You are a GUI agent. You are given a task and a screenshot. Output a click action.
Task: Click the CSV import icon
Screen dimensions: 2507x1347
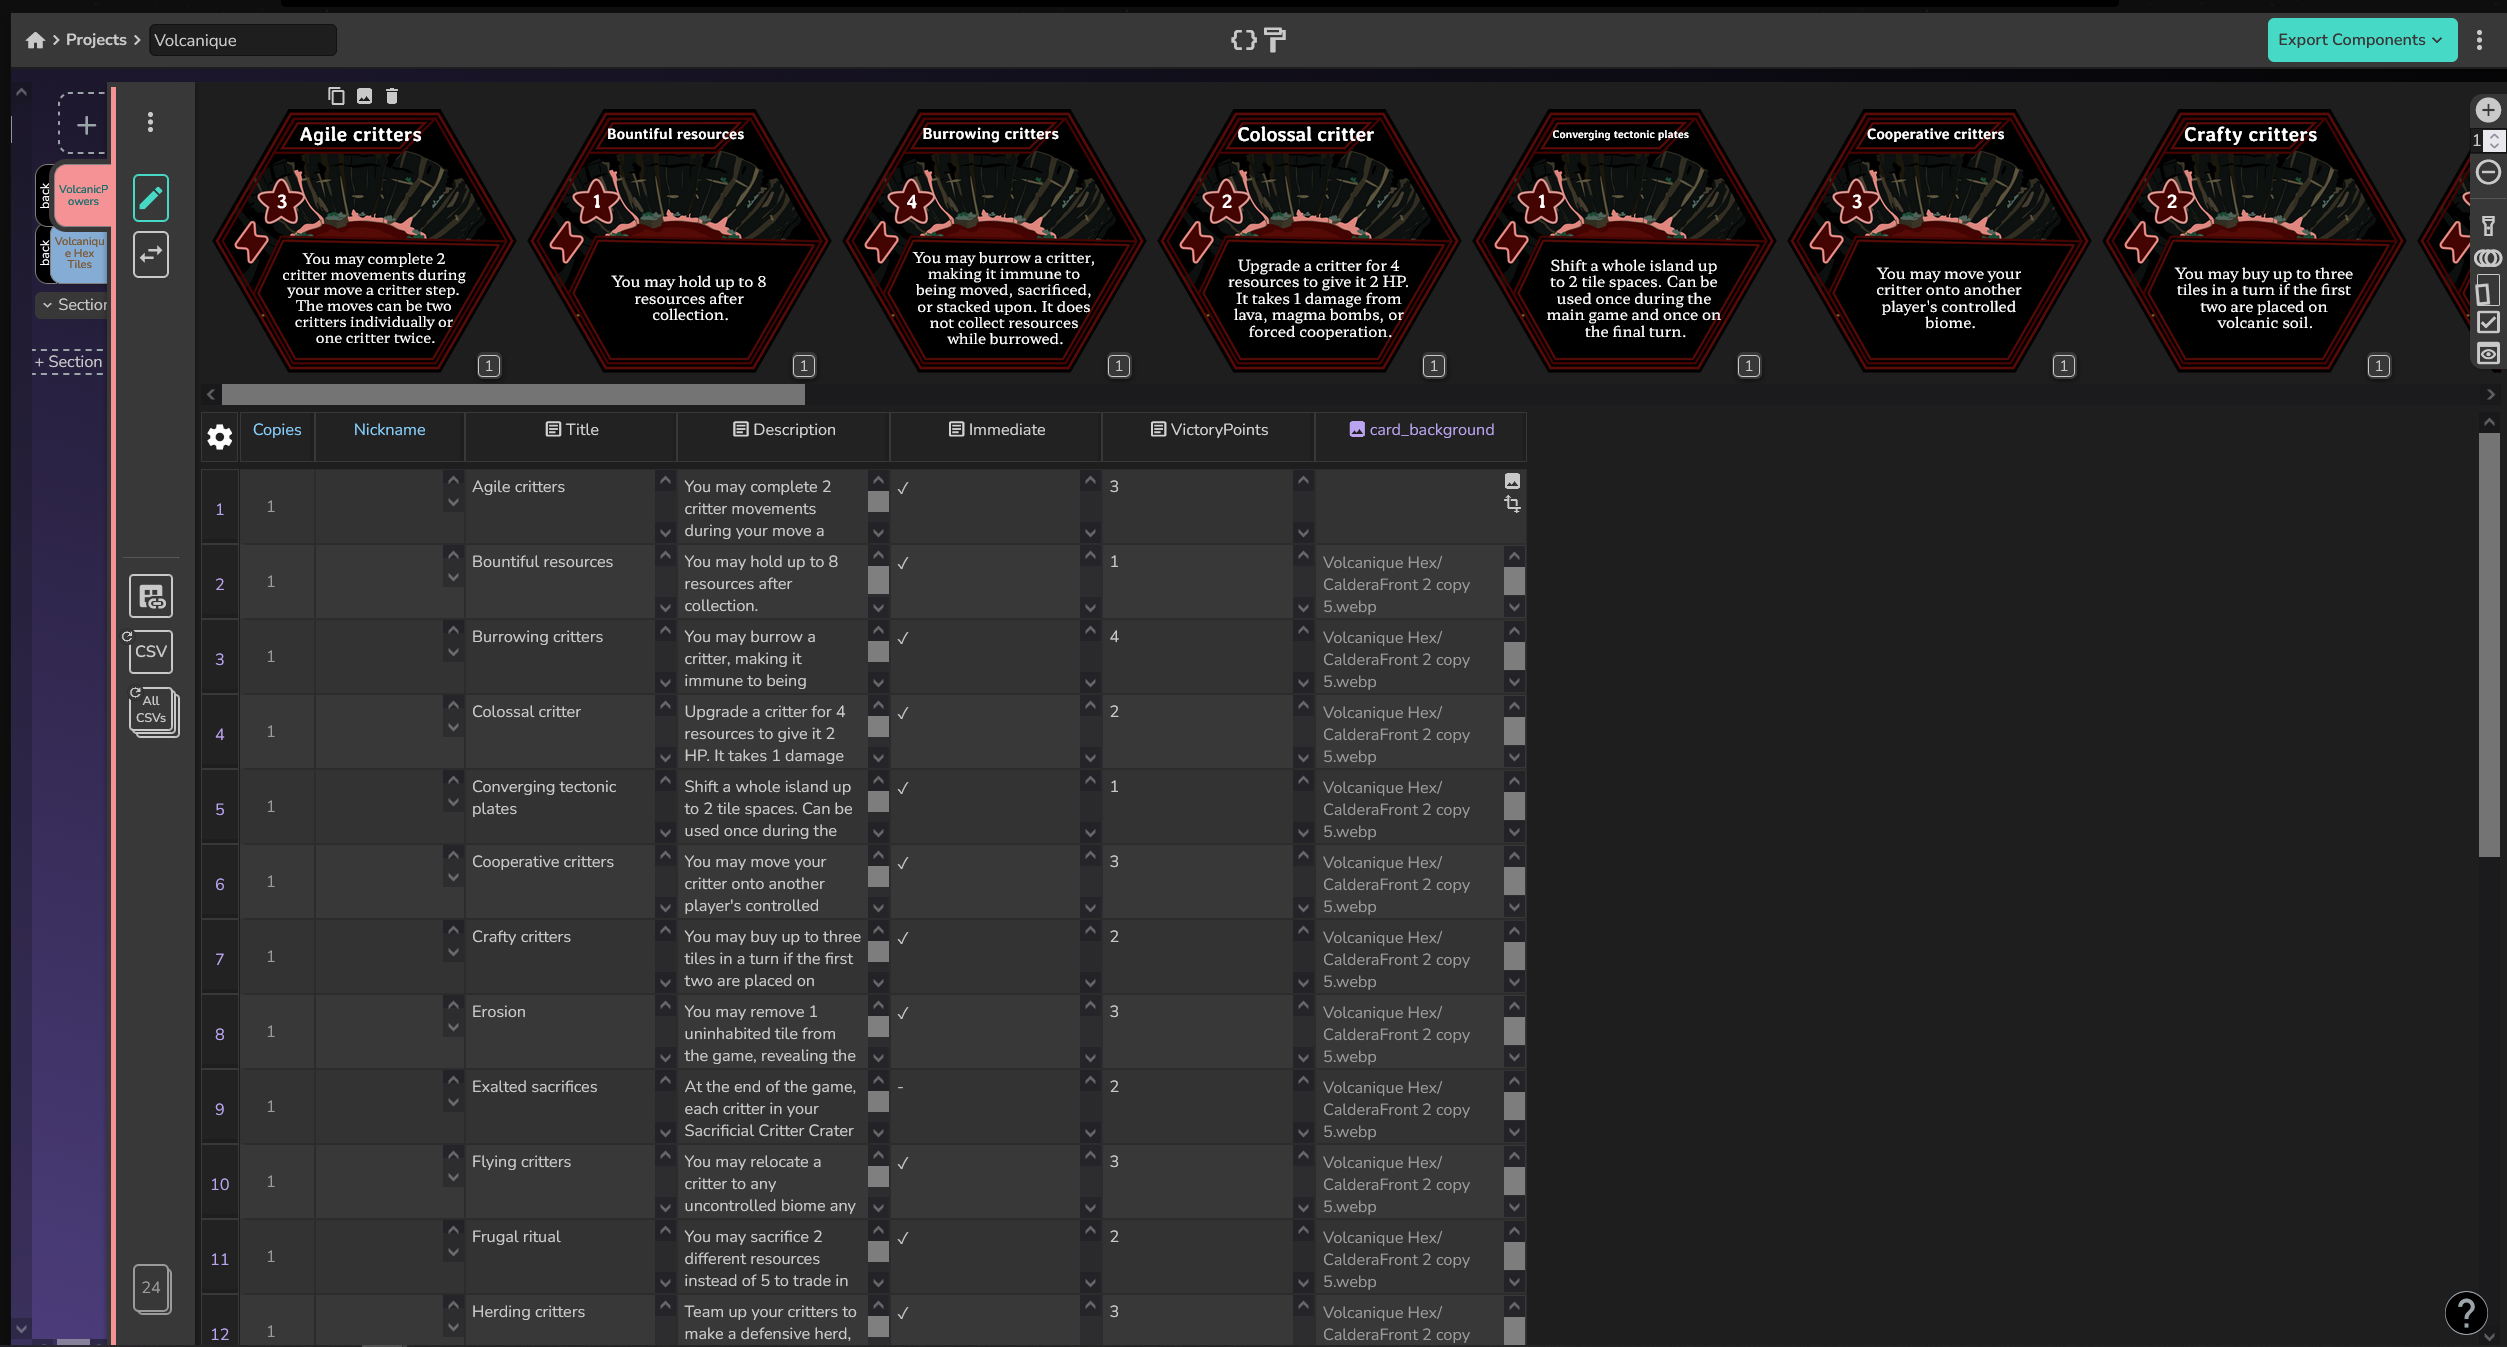click(x=151, y=652)
